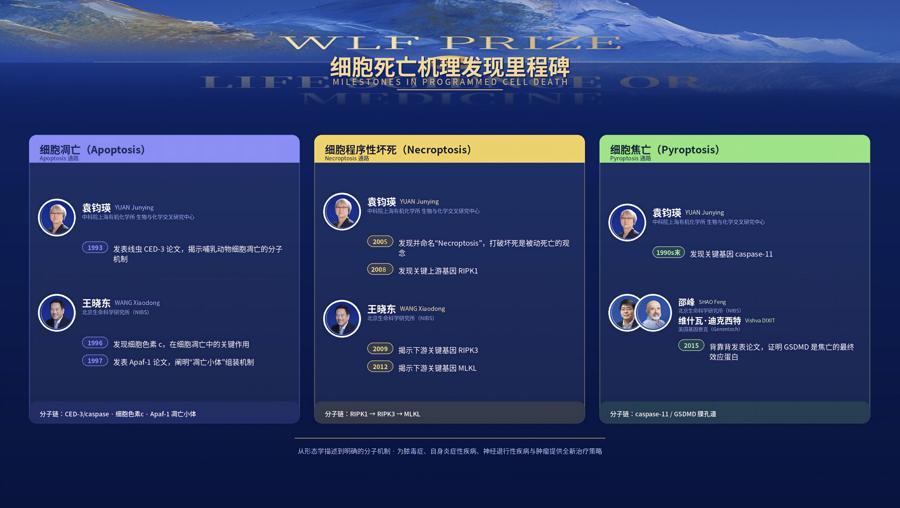This screenshot has width=900, height=508.
Task: Click Yuan Junying's portrait in Pyroptosis panel
Action: 627,222
